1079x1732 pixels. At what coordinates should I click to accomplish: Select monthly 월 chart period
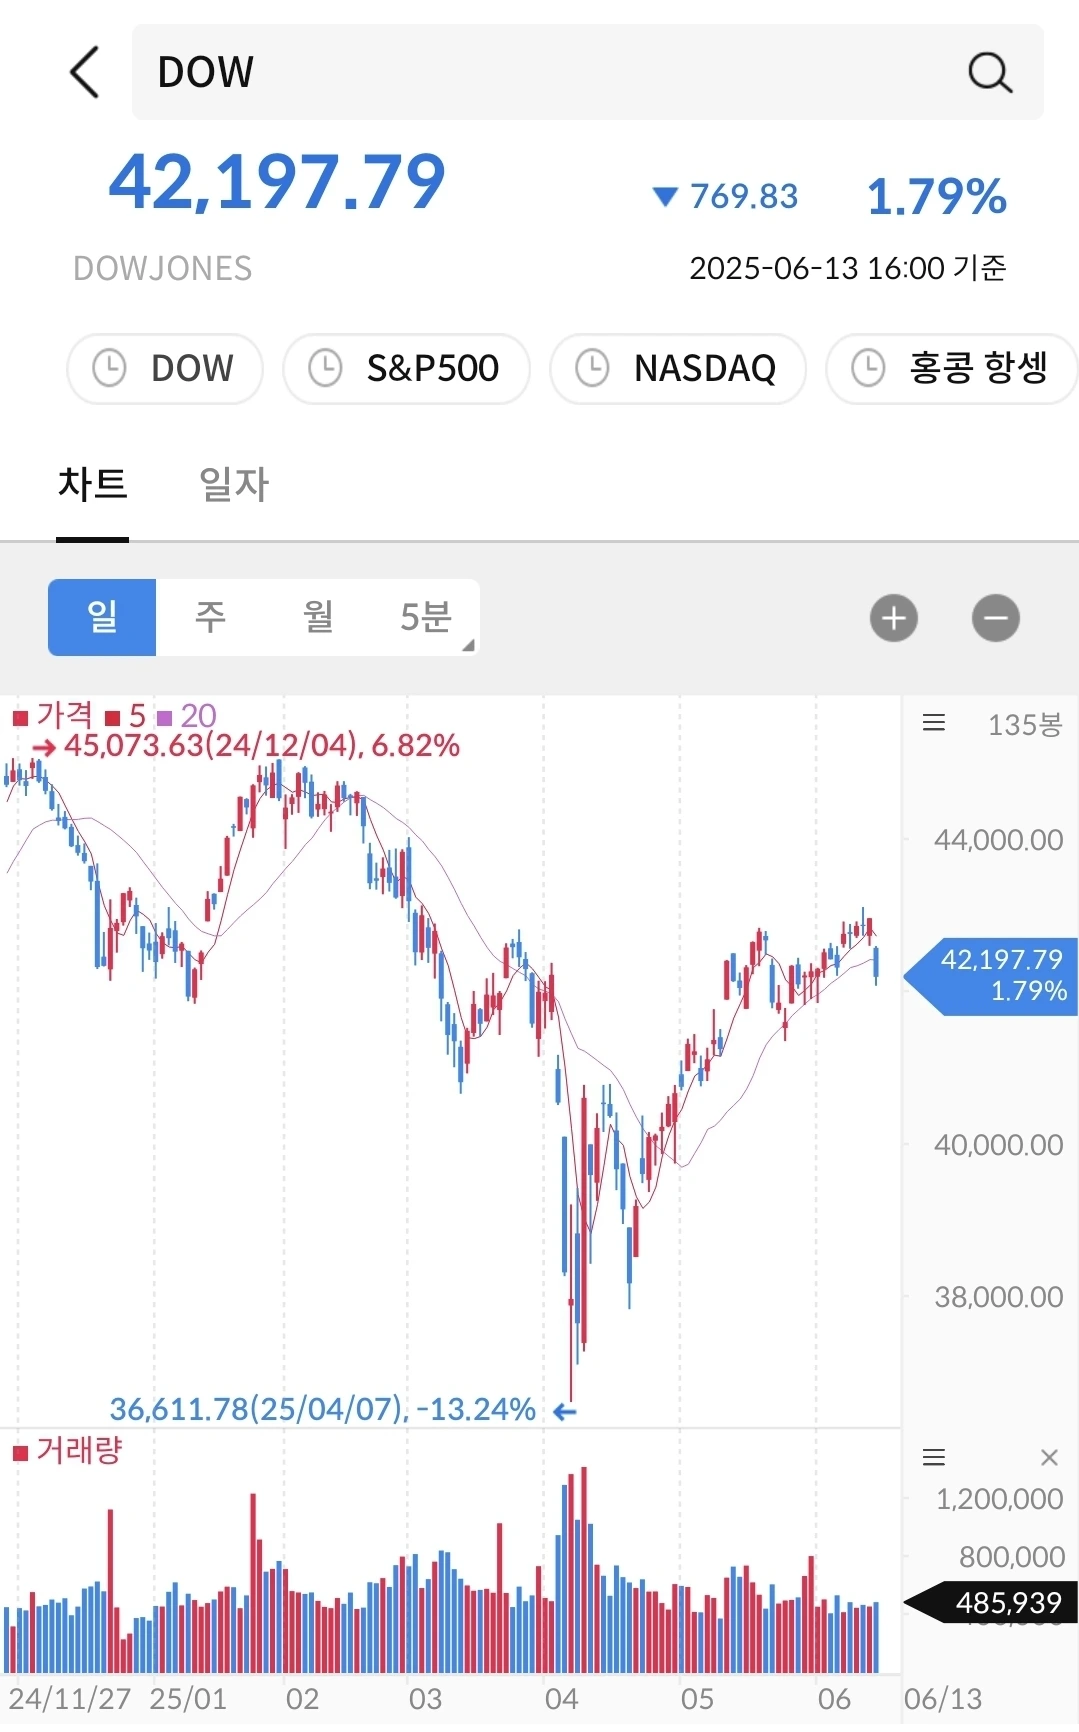pos(318,617)
